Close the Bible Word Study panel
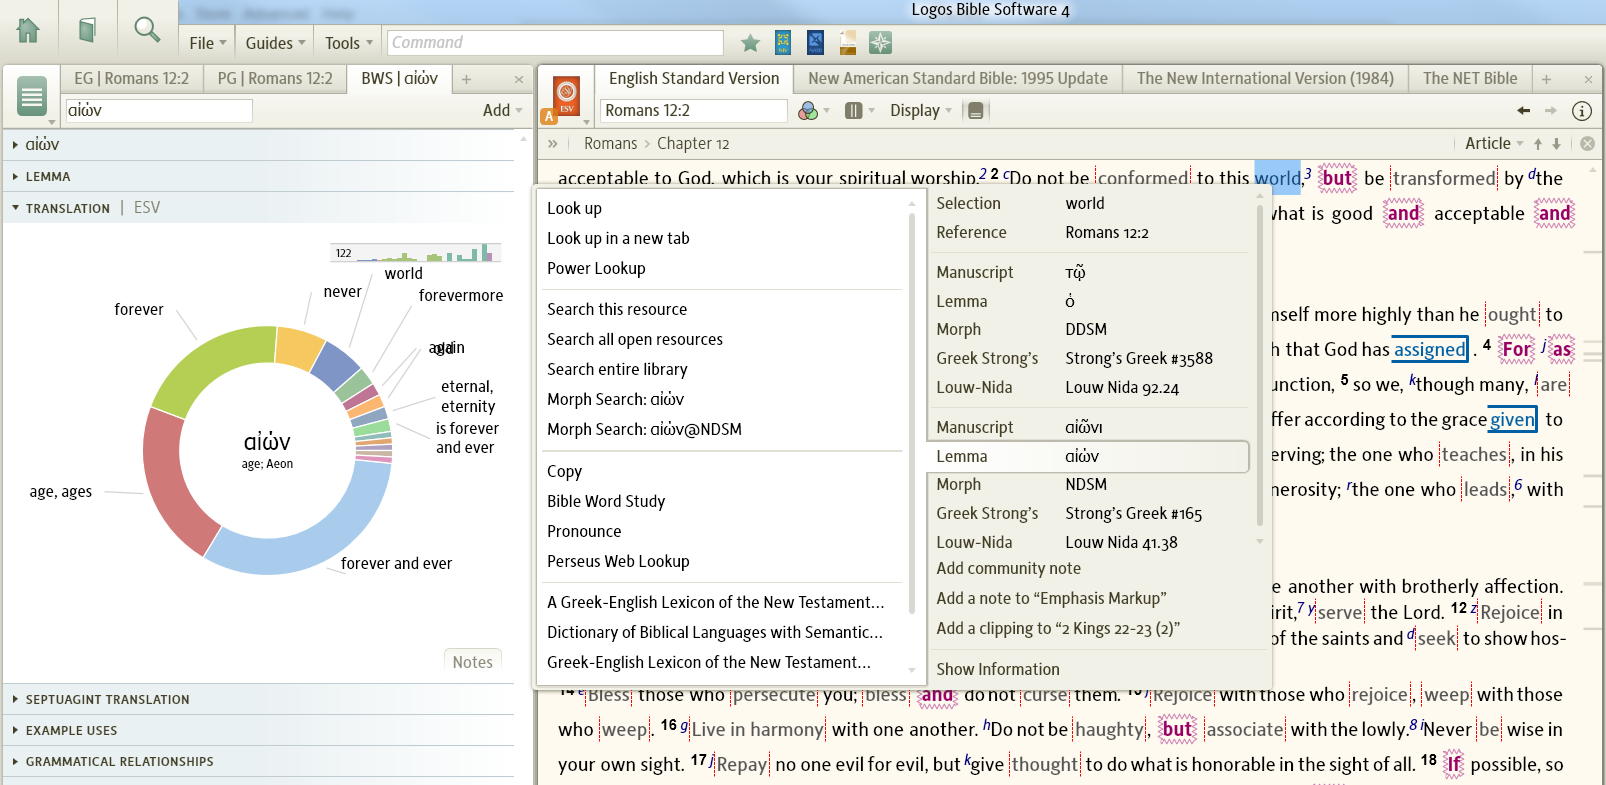The width and height of the screenshot is (1606, 785). click(519, 79)
